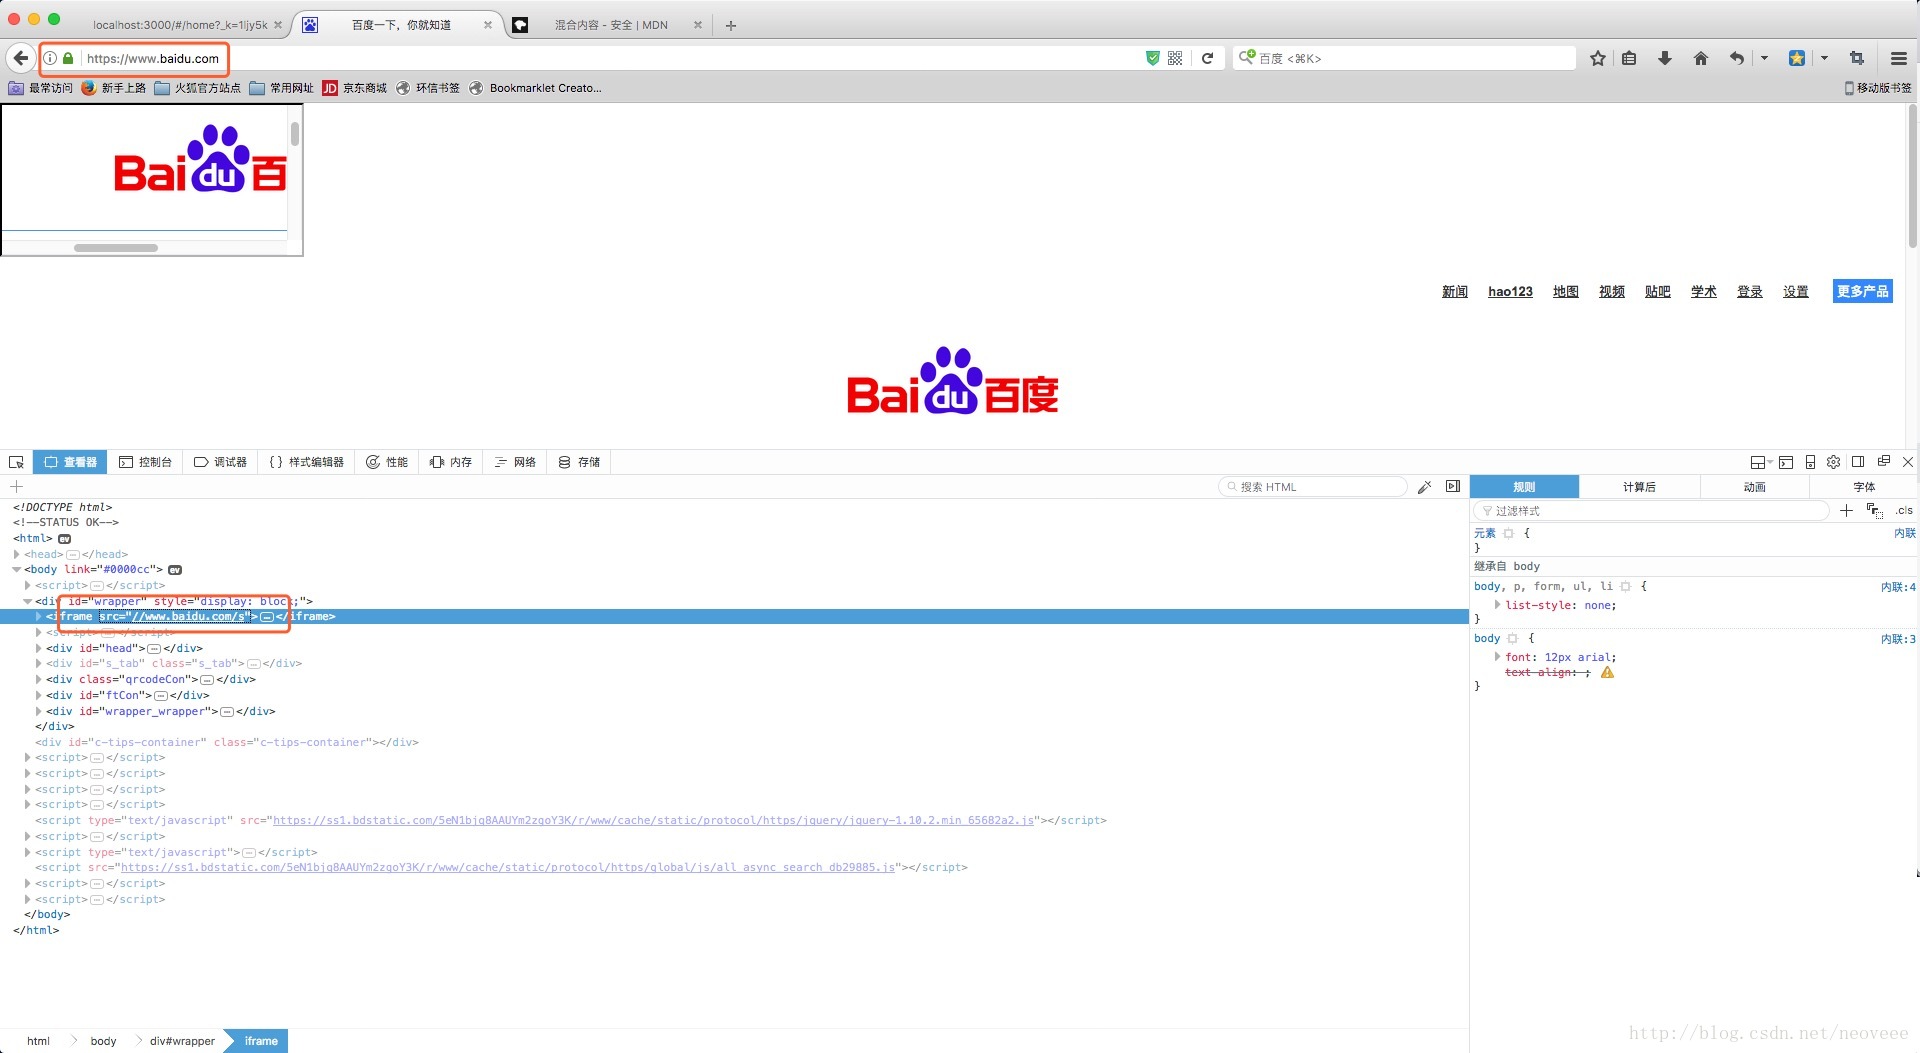Click the 过滤样式 filter styles field
Viewport: 1920px width, 1053px height.
pyautogui.click(x=1651, y=511)
